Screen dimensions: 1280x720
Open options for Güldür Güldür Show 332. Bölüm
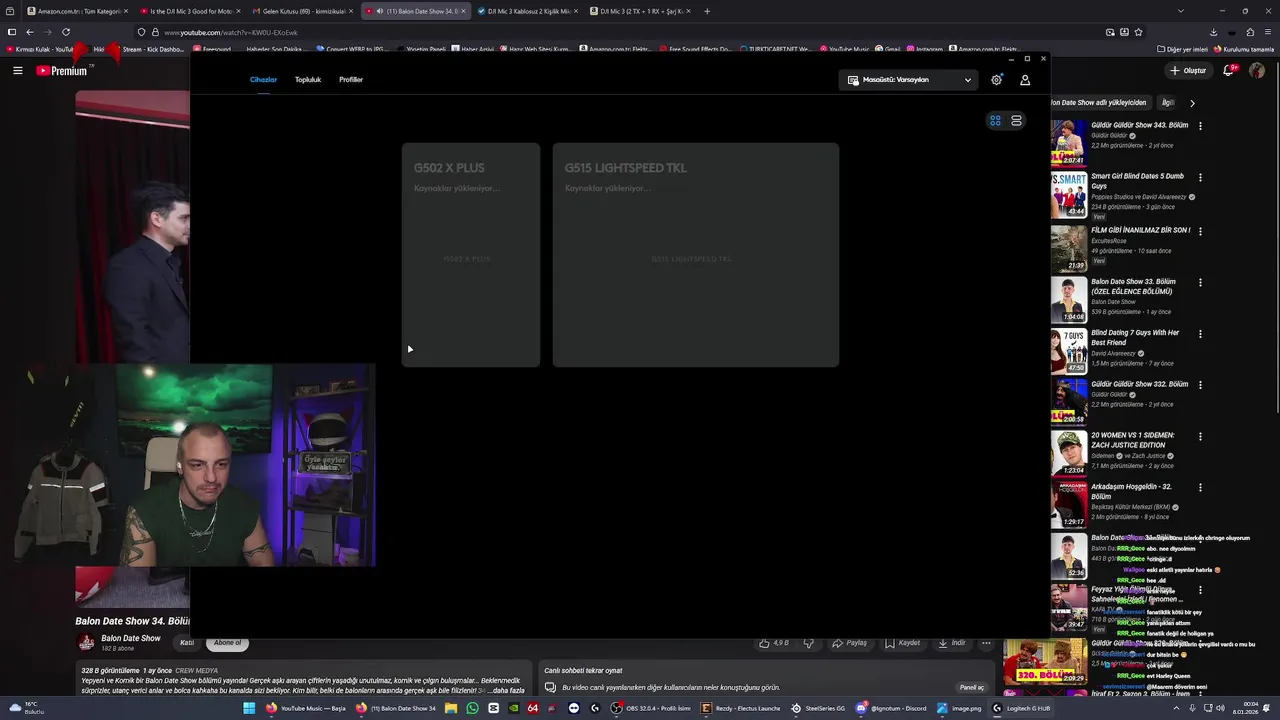click(1200, 385)
